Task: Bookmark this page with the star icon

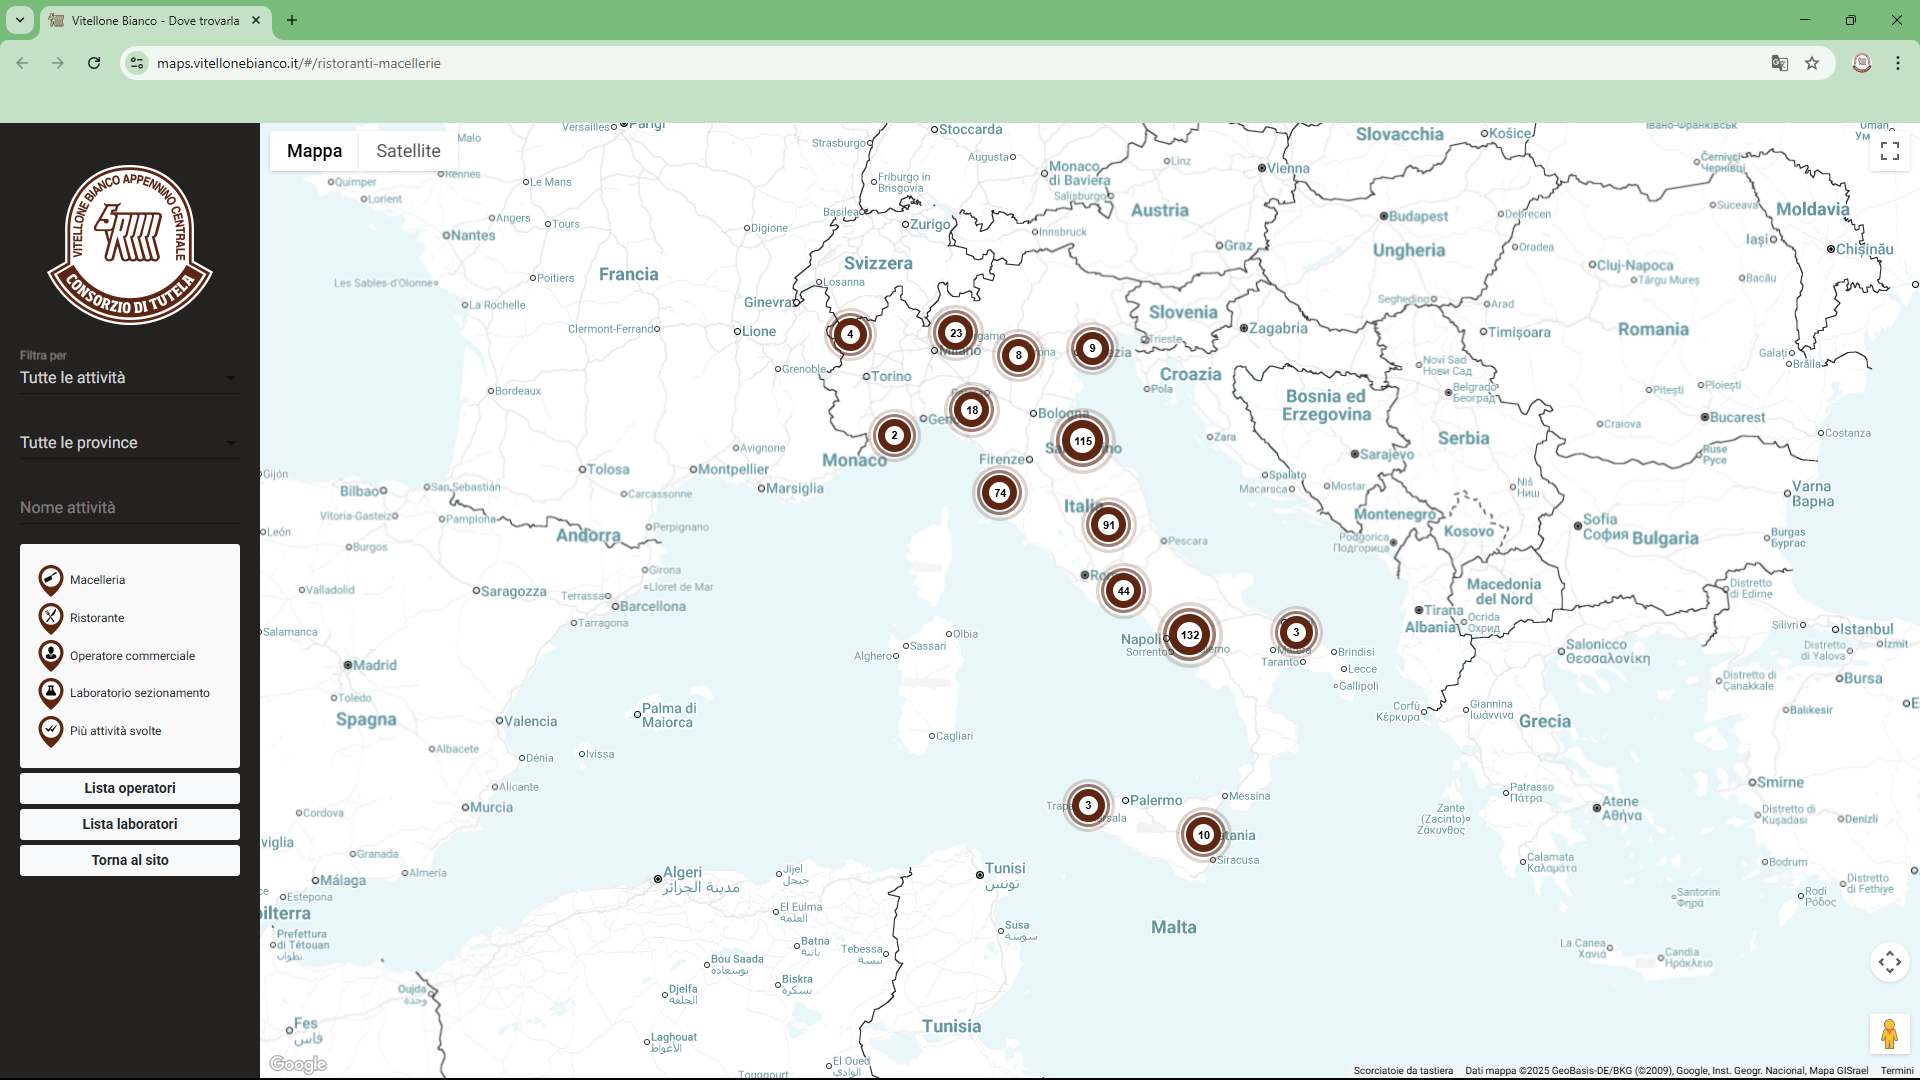Action: pos(1812,63)
